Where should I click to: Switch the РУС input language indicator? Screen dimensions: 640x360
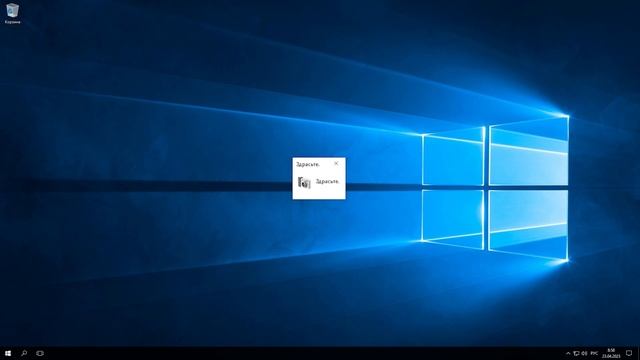594,353
